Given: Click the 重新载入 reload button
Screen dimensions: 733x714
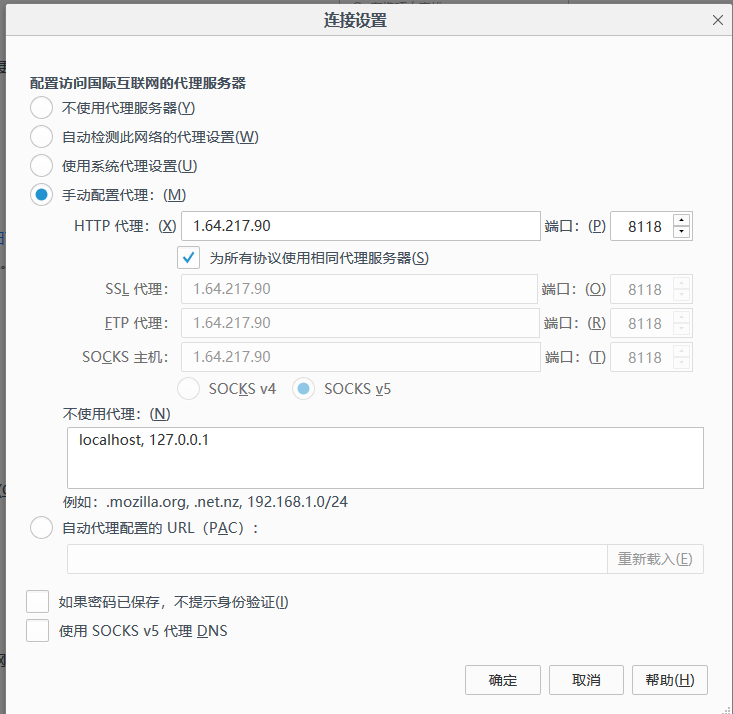Looking at the screenshot, I should click(655, 559).
